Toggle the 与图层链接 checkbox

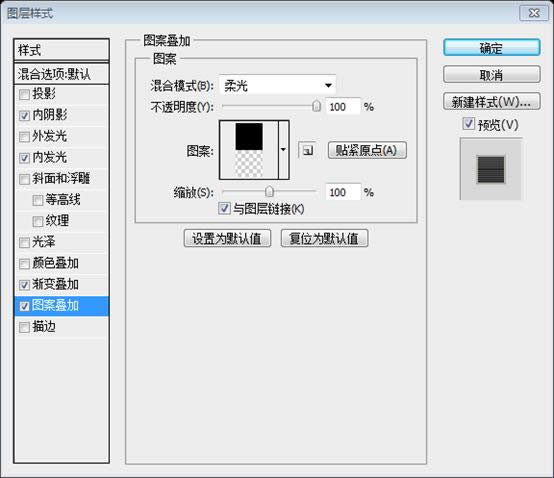224,208
